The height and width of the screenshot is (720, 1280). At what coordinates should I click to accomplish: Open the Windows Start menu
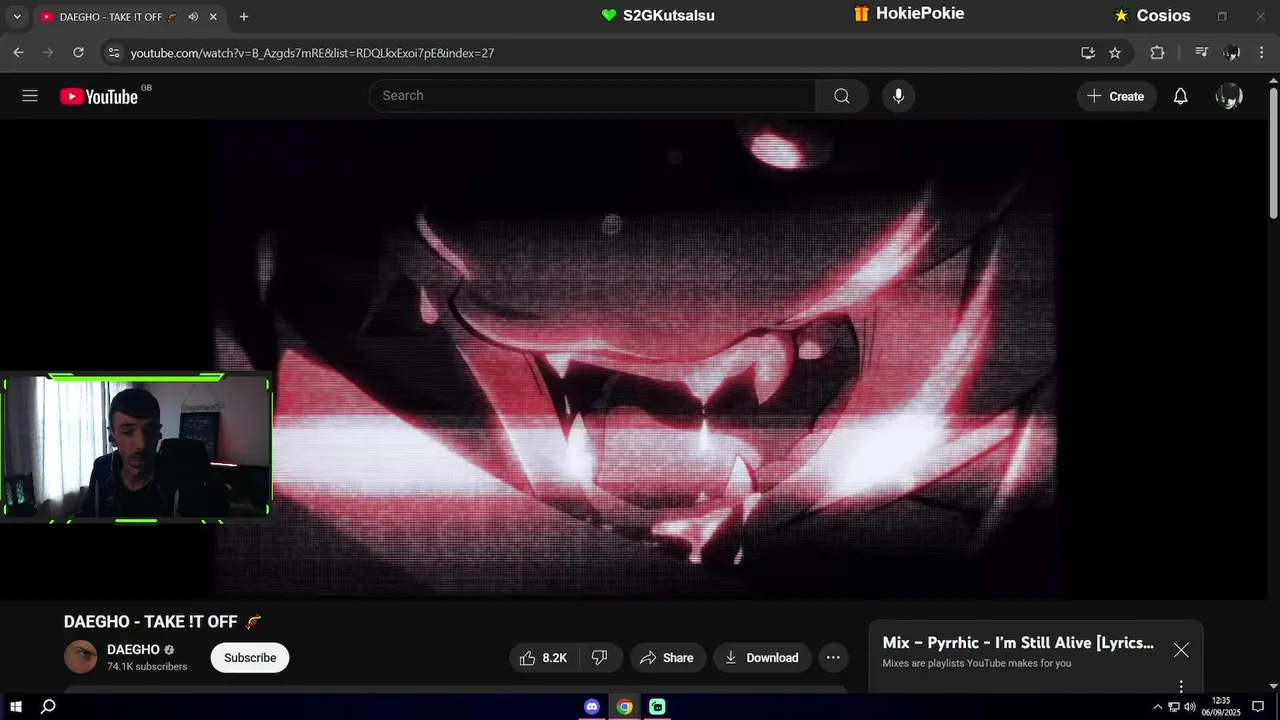[x=16, y=707]
